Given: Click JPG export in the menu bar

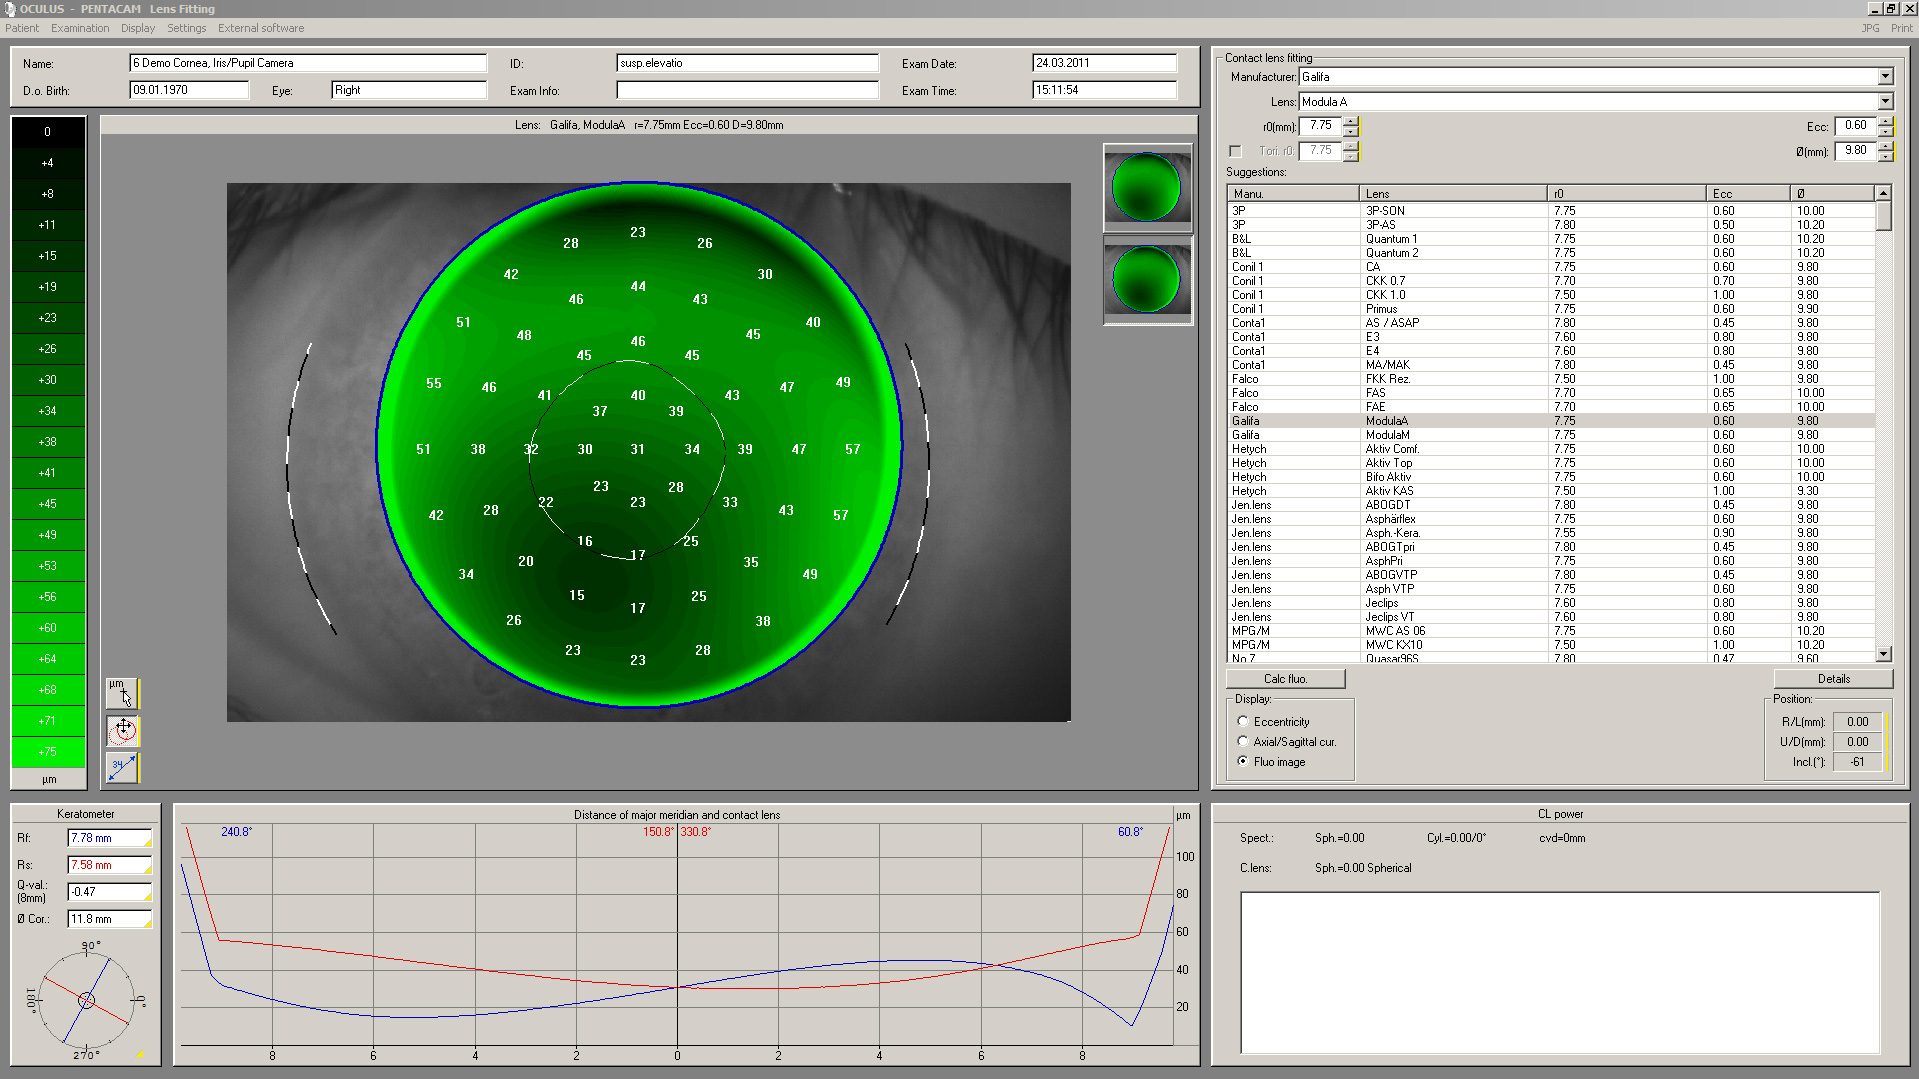Looking at the screenshot, I should [1870, 28].
